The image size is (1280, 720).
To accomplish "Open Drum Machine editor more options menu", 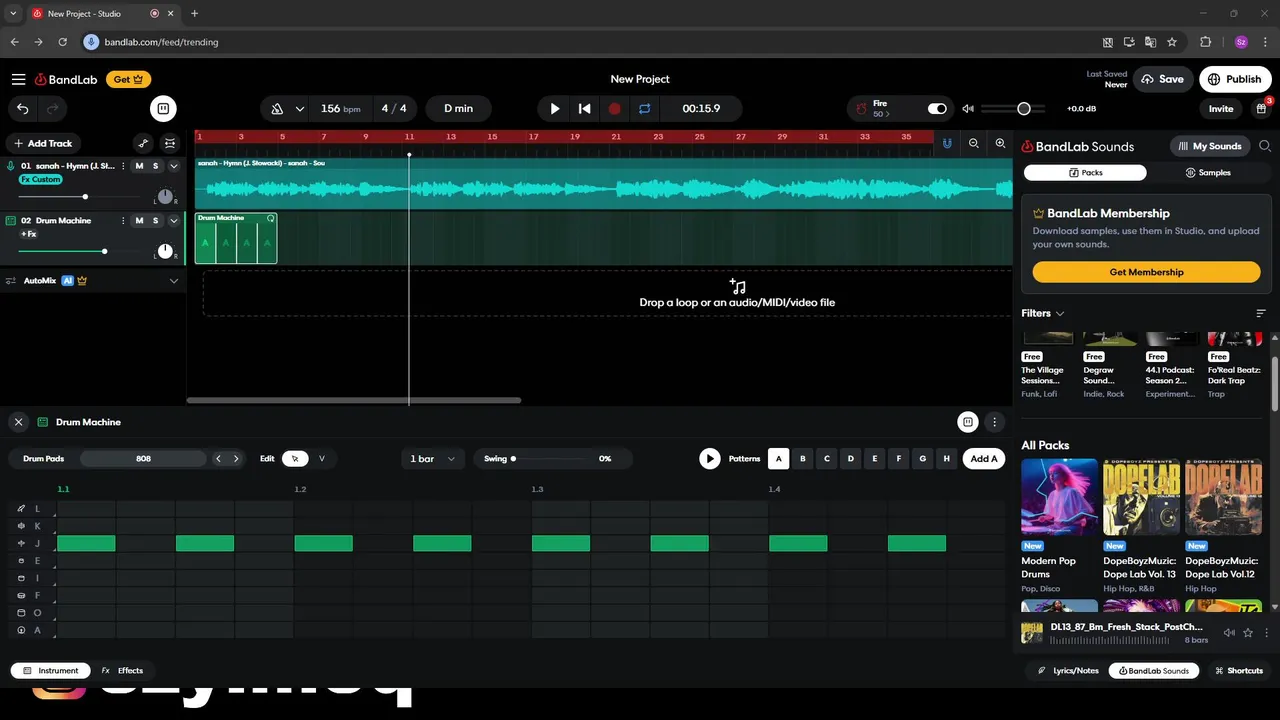I will (x=994, y=422).
